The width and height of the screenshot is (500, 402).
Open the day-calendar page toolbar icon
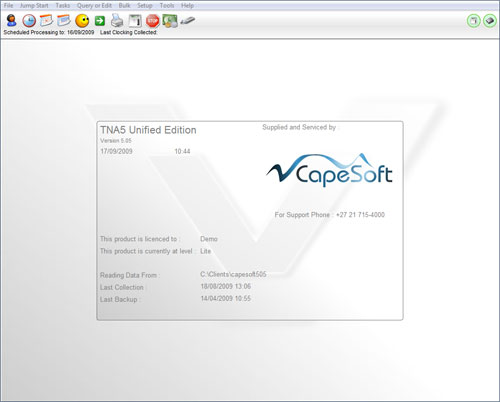135,21
